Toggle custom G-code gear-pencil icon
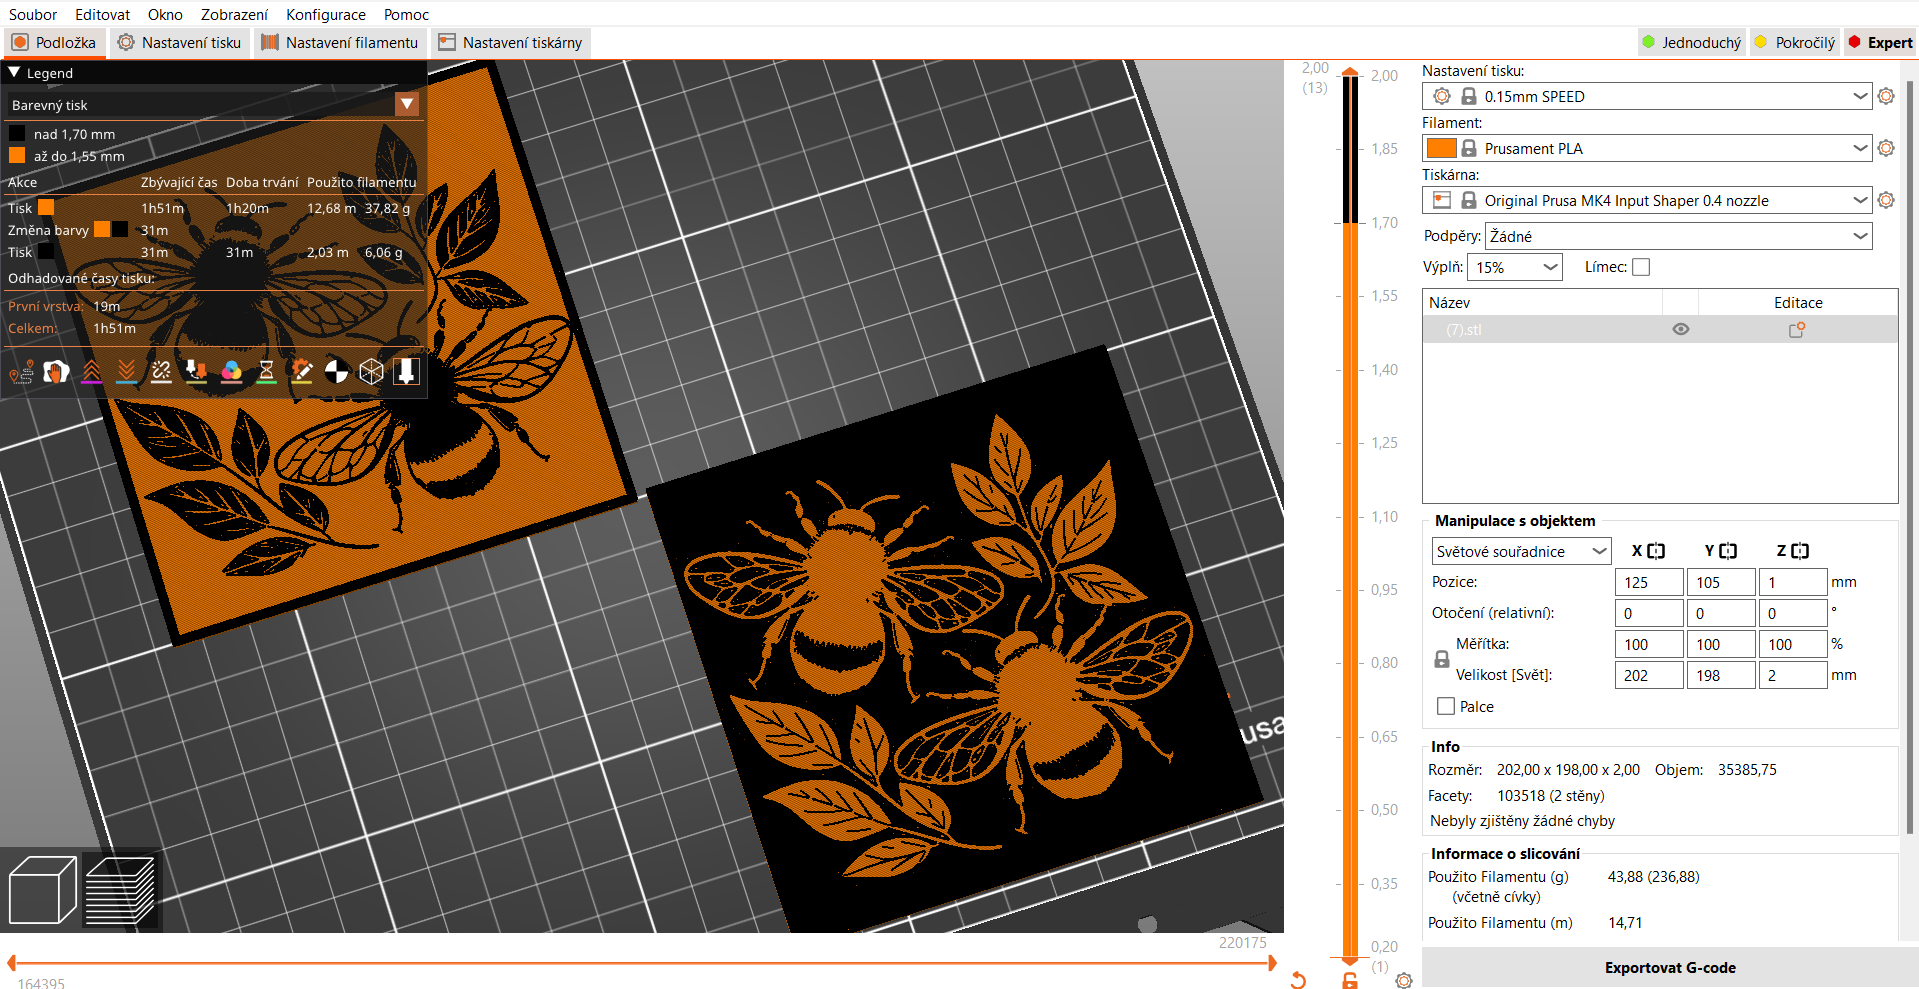This screenshot has width=1919, height=989. point(301,372)
